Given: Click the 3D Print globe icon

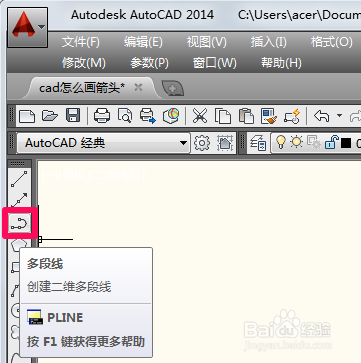Looking at the screenshot, I should pos(171,116).
